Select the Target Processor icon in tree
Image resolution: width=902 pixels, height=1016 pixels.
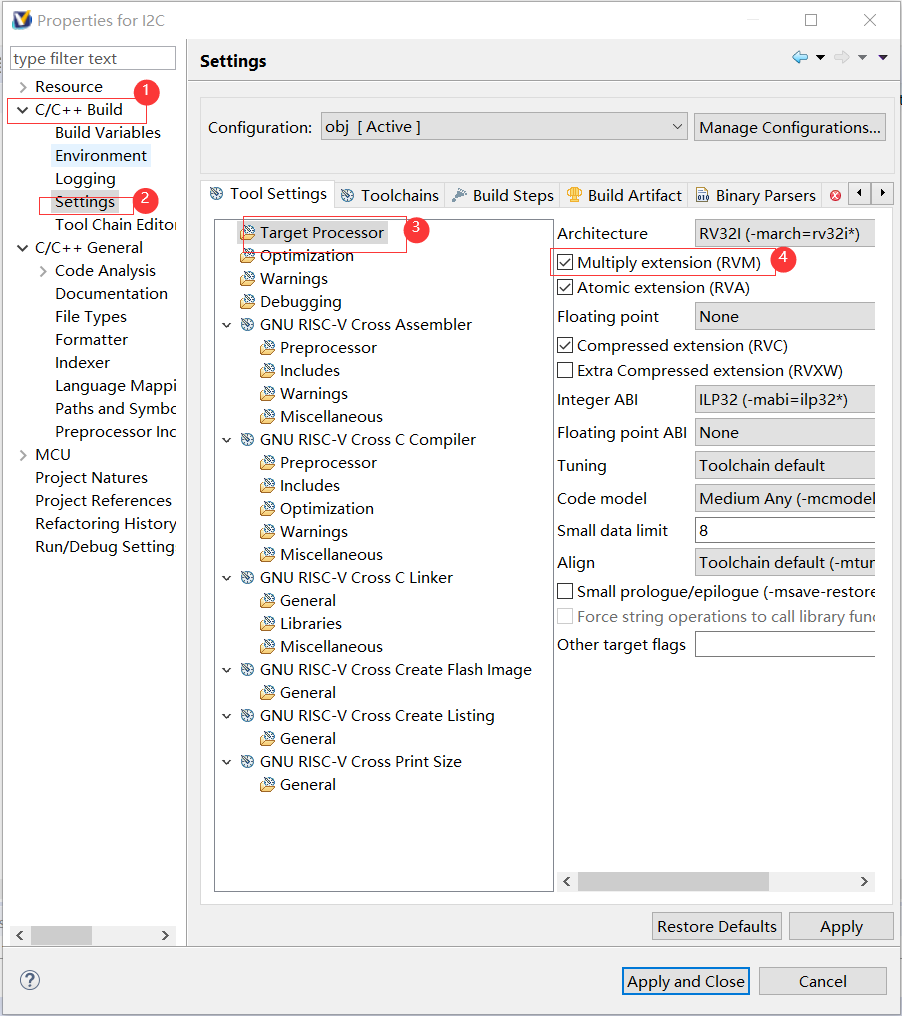click(247, 233)
